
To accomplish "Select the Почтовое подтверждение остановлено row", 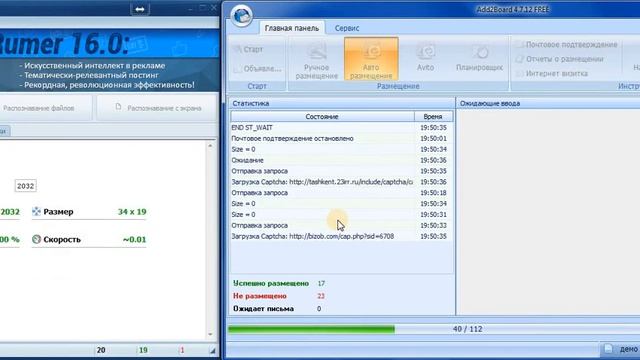I will click(x=342, y=138).
